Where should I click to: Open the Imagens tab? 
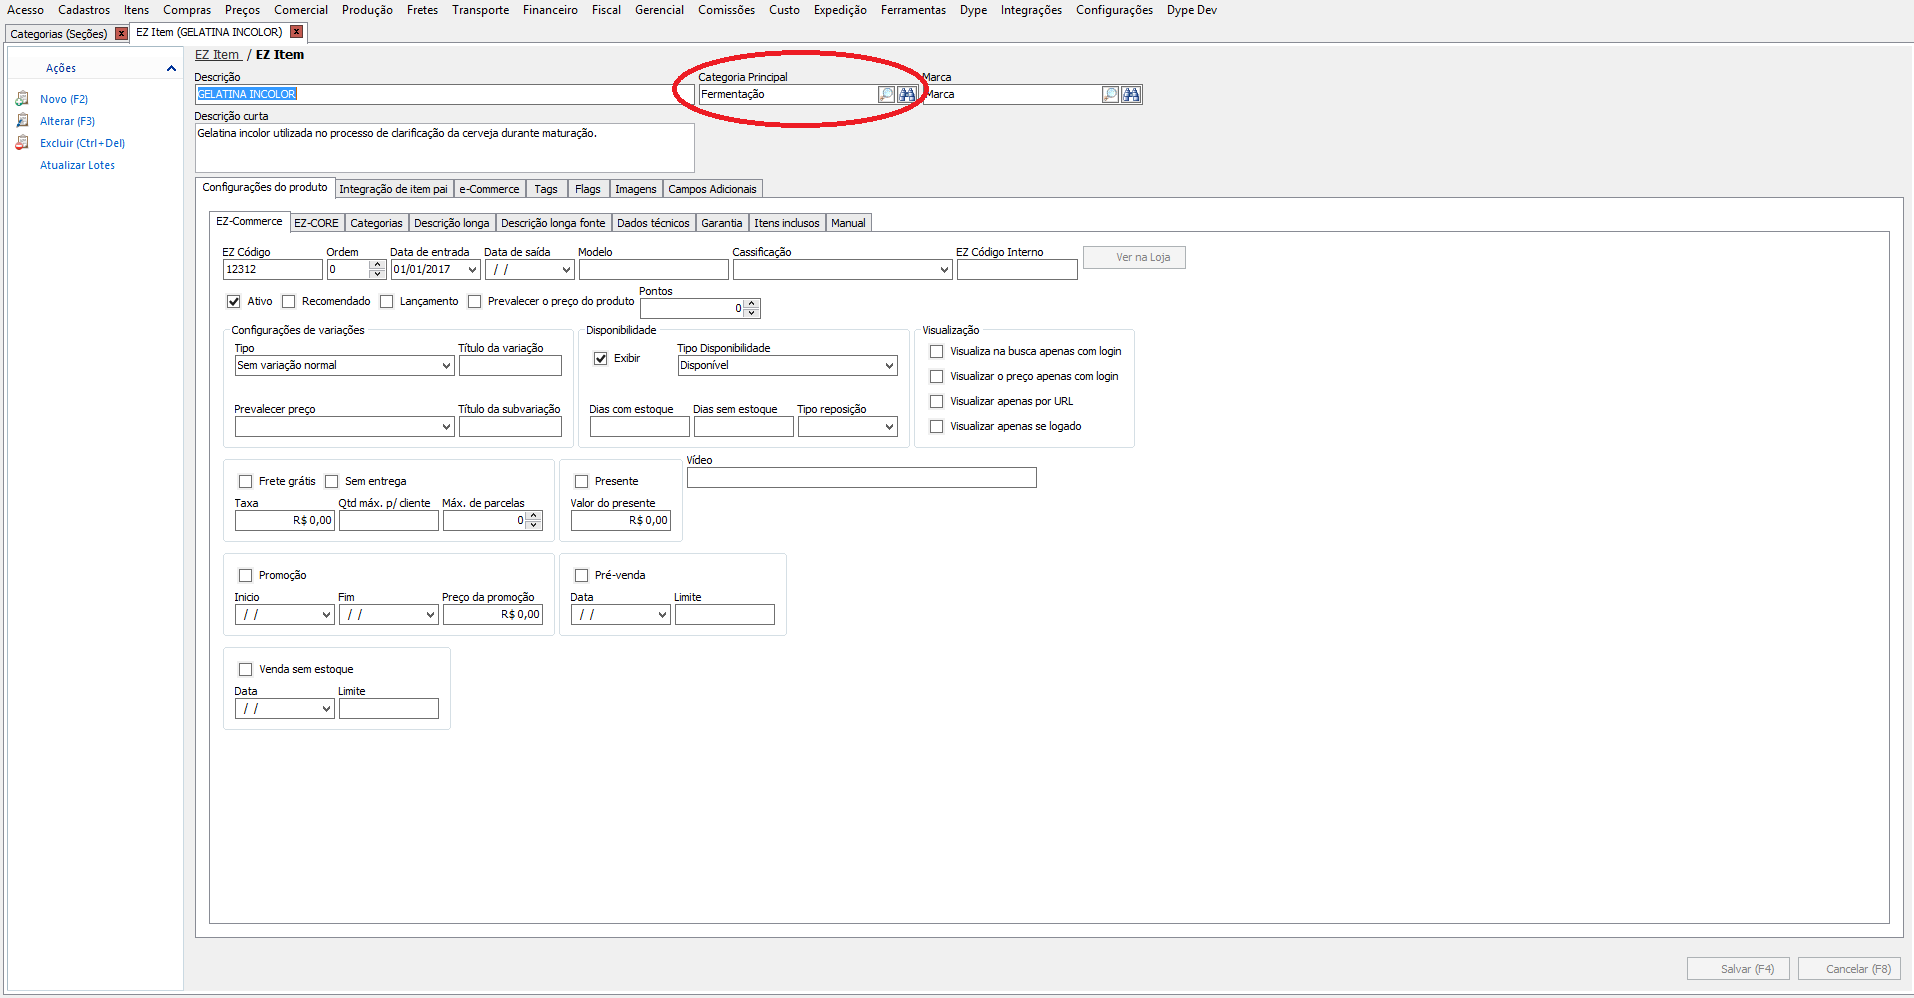point(636,189)
